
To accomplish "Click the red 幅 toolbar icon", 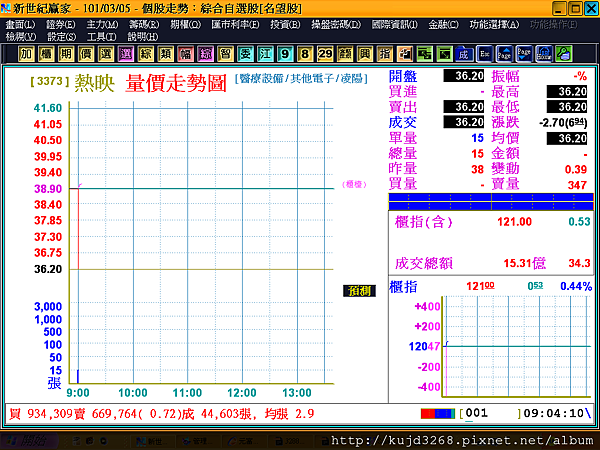I will [x=186, y=54].
